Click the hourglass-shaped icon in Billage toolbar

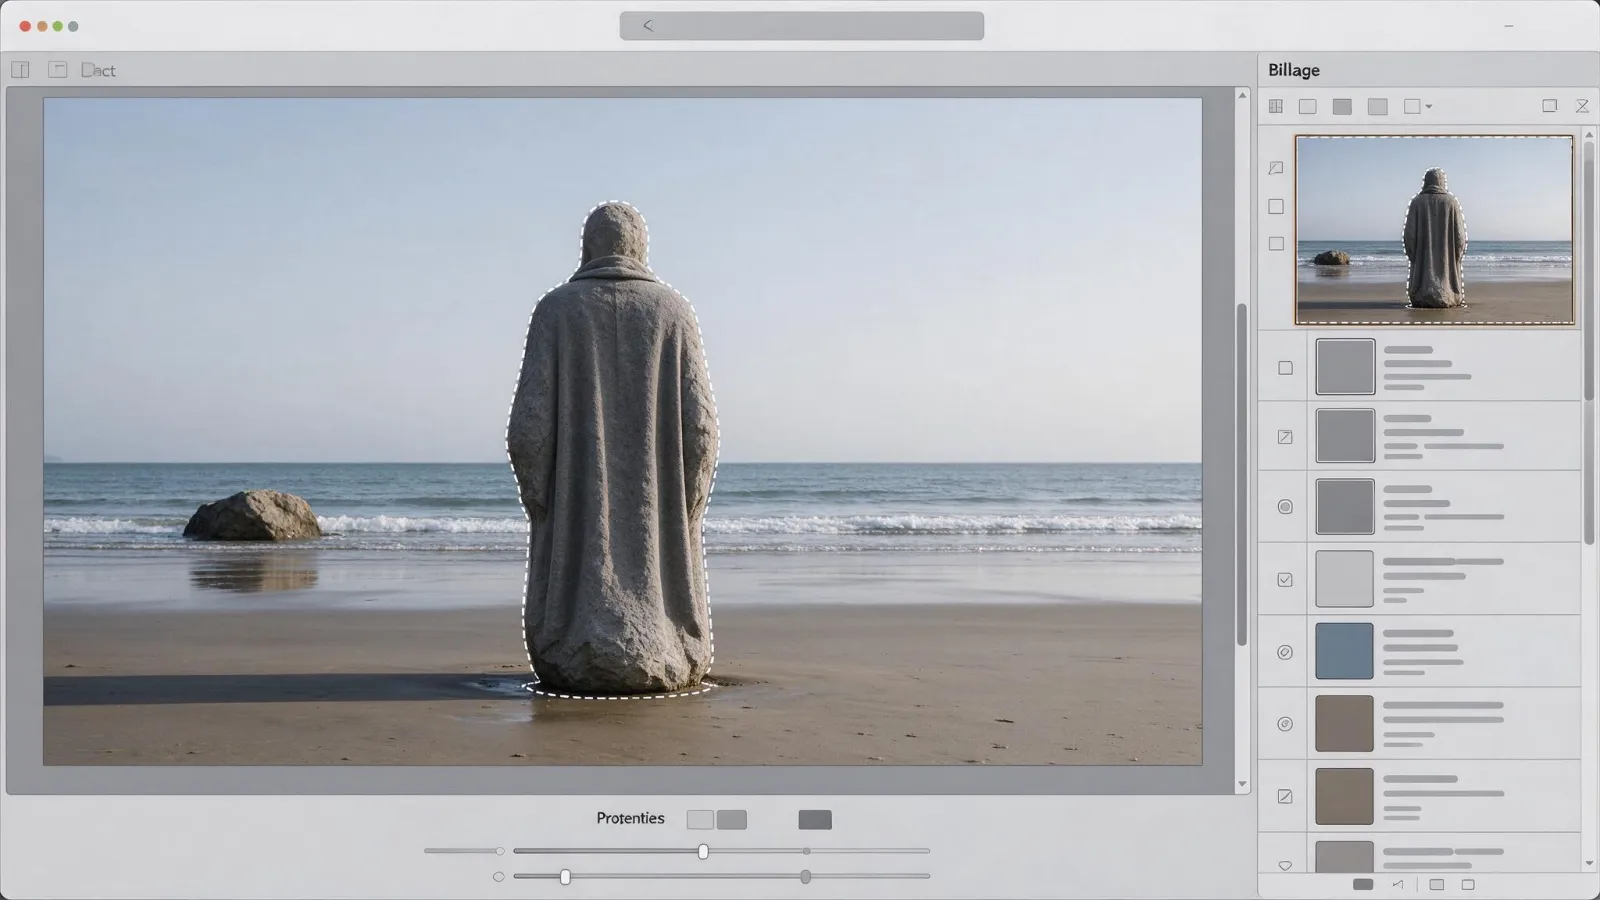(x=1582, y=106)
